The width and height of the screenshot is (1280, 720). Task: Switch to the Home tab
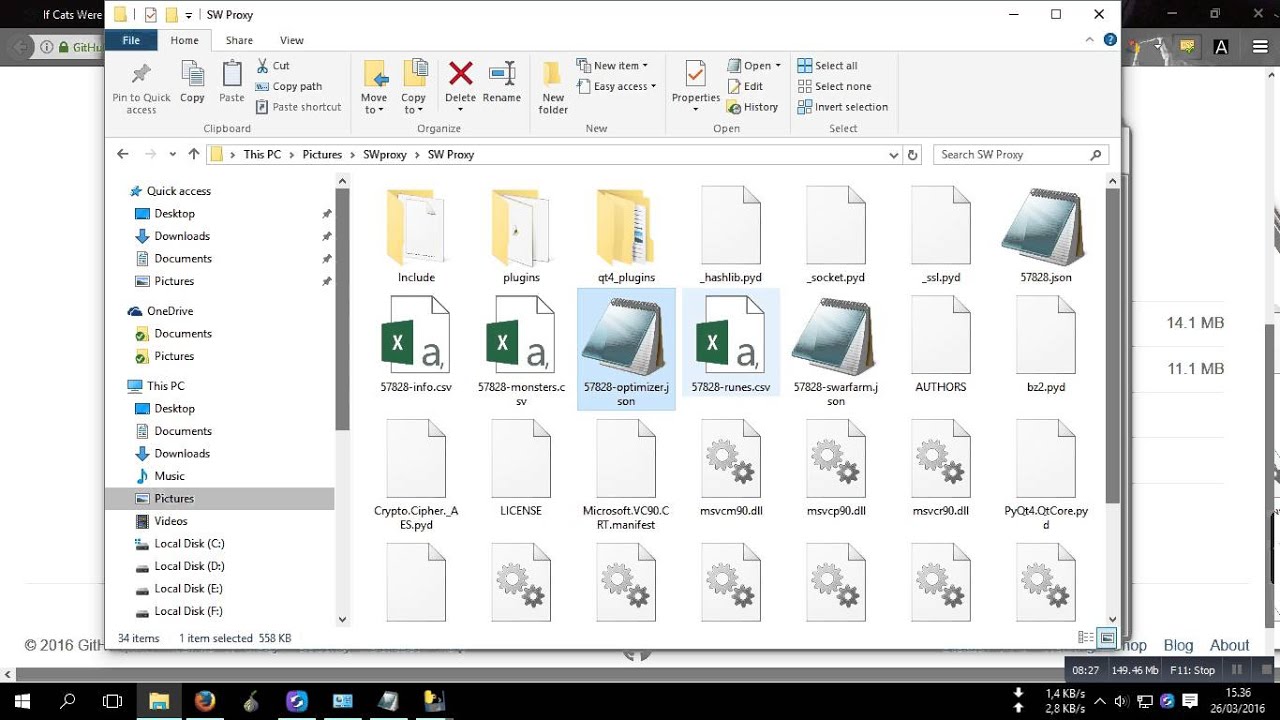click(184, 40)
